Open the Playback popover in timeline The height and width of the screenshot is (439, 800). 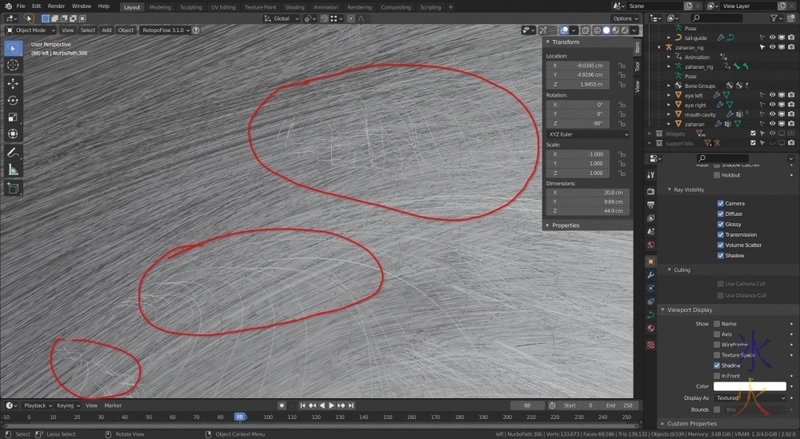[x=36, y=406]
